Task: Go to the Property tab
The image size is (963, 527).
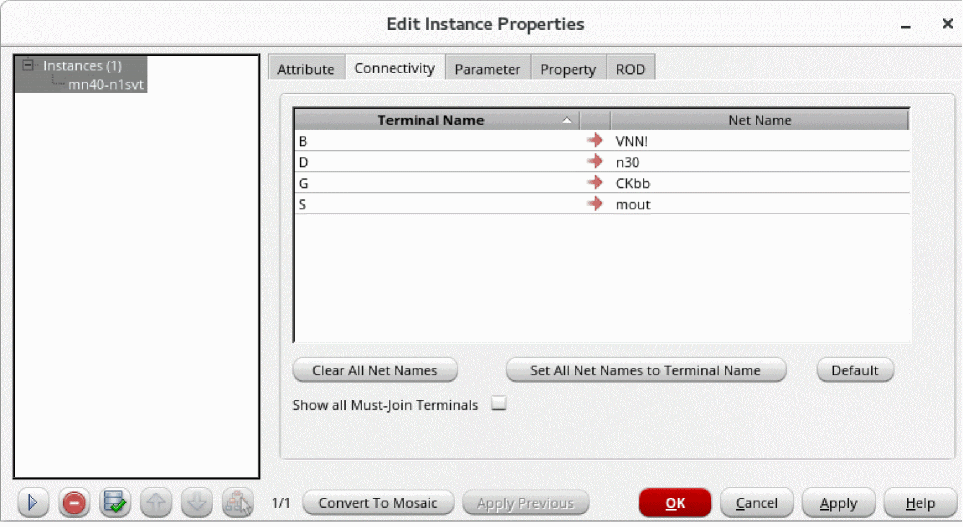Action: [568, 69]
